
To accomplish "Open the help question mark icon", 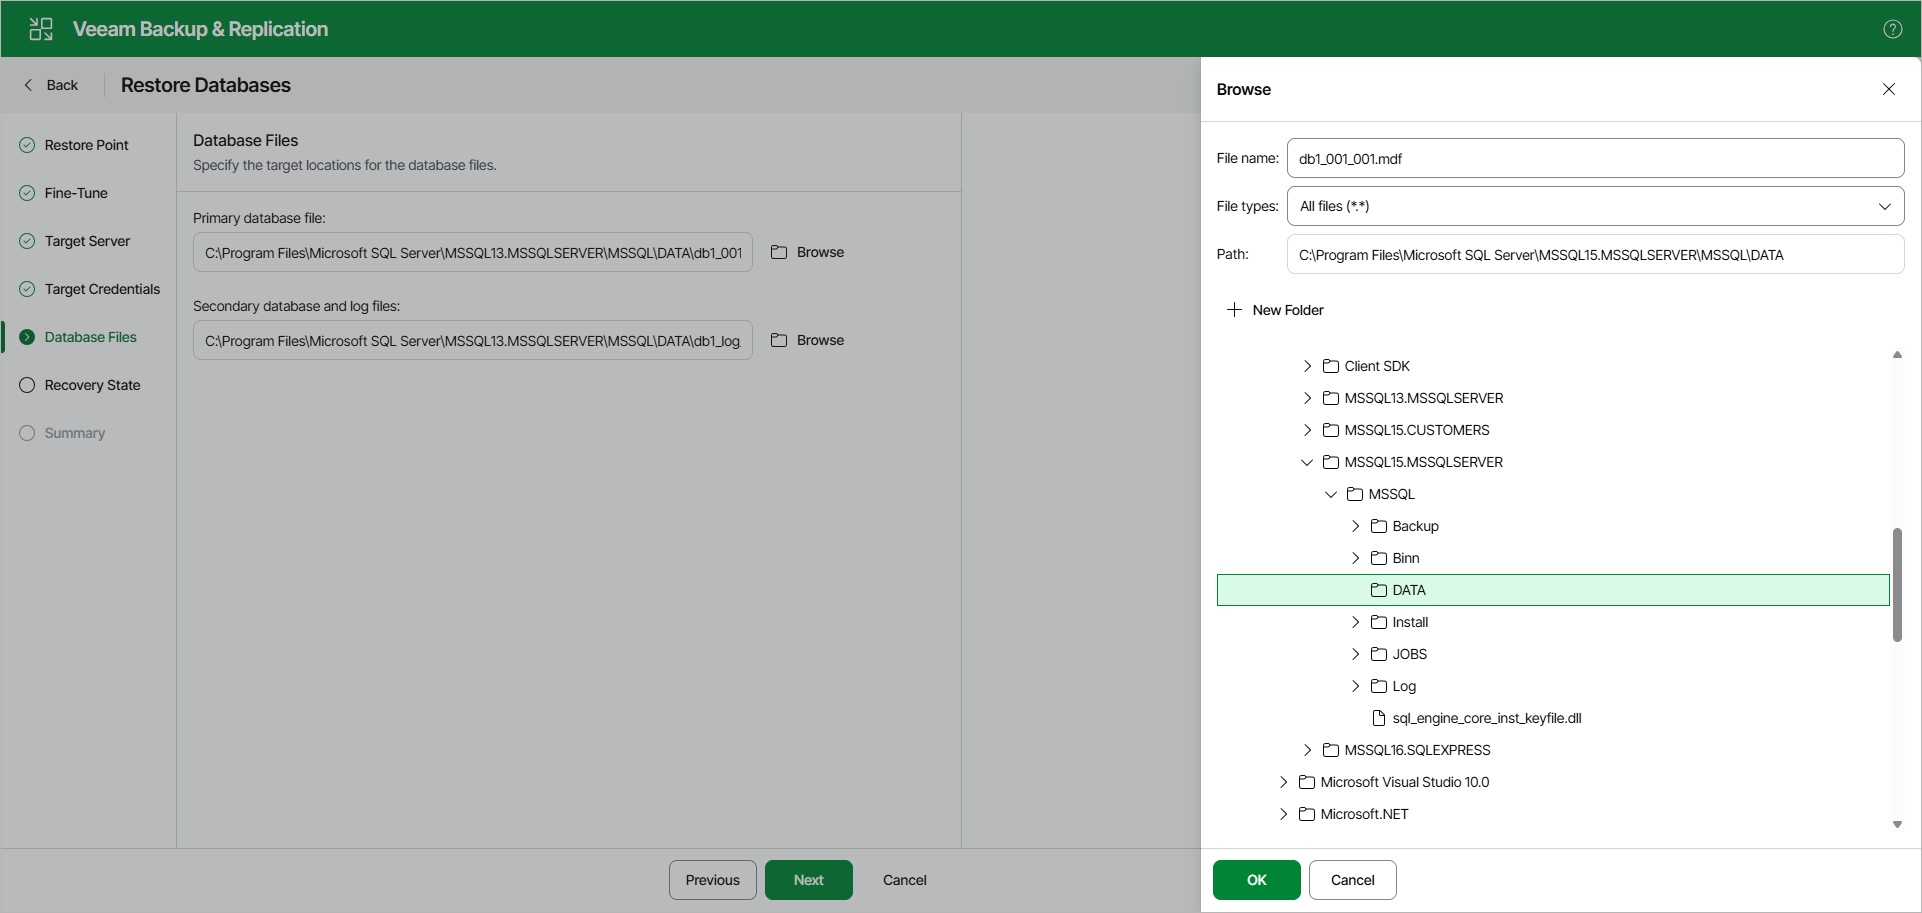I will (1892, 29).
